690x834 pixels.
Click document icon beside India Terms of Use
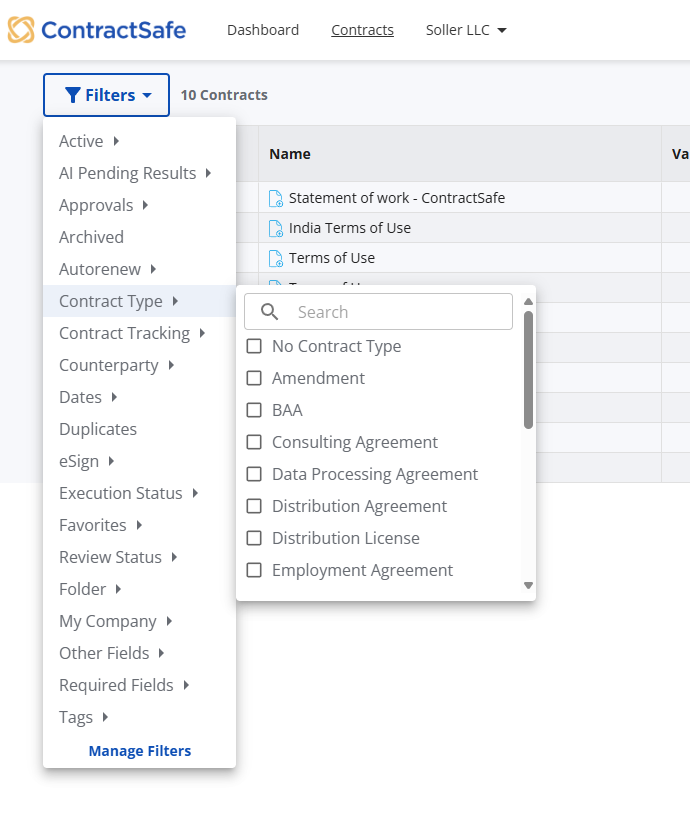point(276,229)
